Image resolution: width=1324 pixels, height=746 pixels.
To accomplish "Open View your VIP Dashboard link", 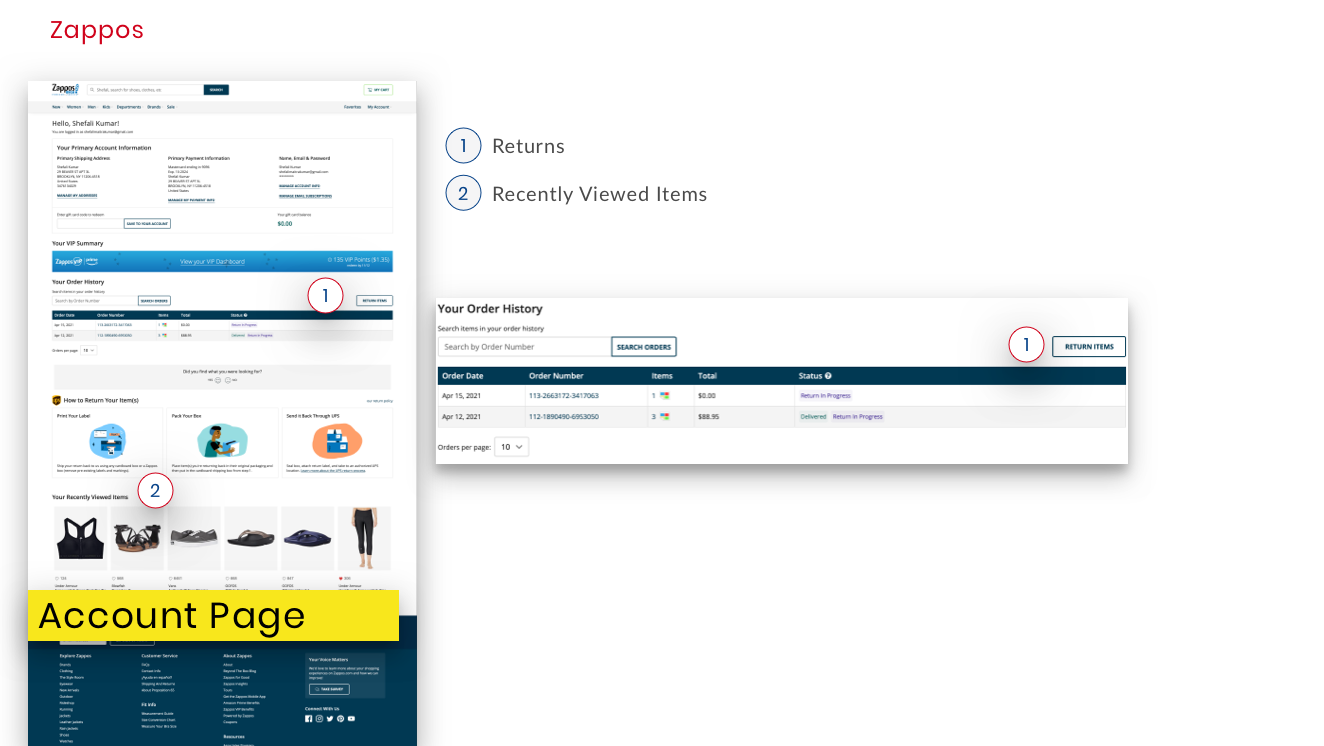I will click(x=212, y=262).
